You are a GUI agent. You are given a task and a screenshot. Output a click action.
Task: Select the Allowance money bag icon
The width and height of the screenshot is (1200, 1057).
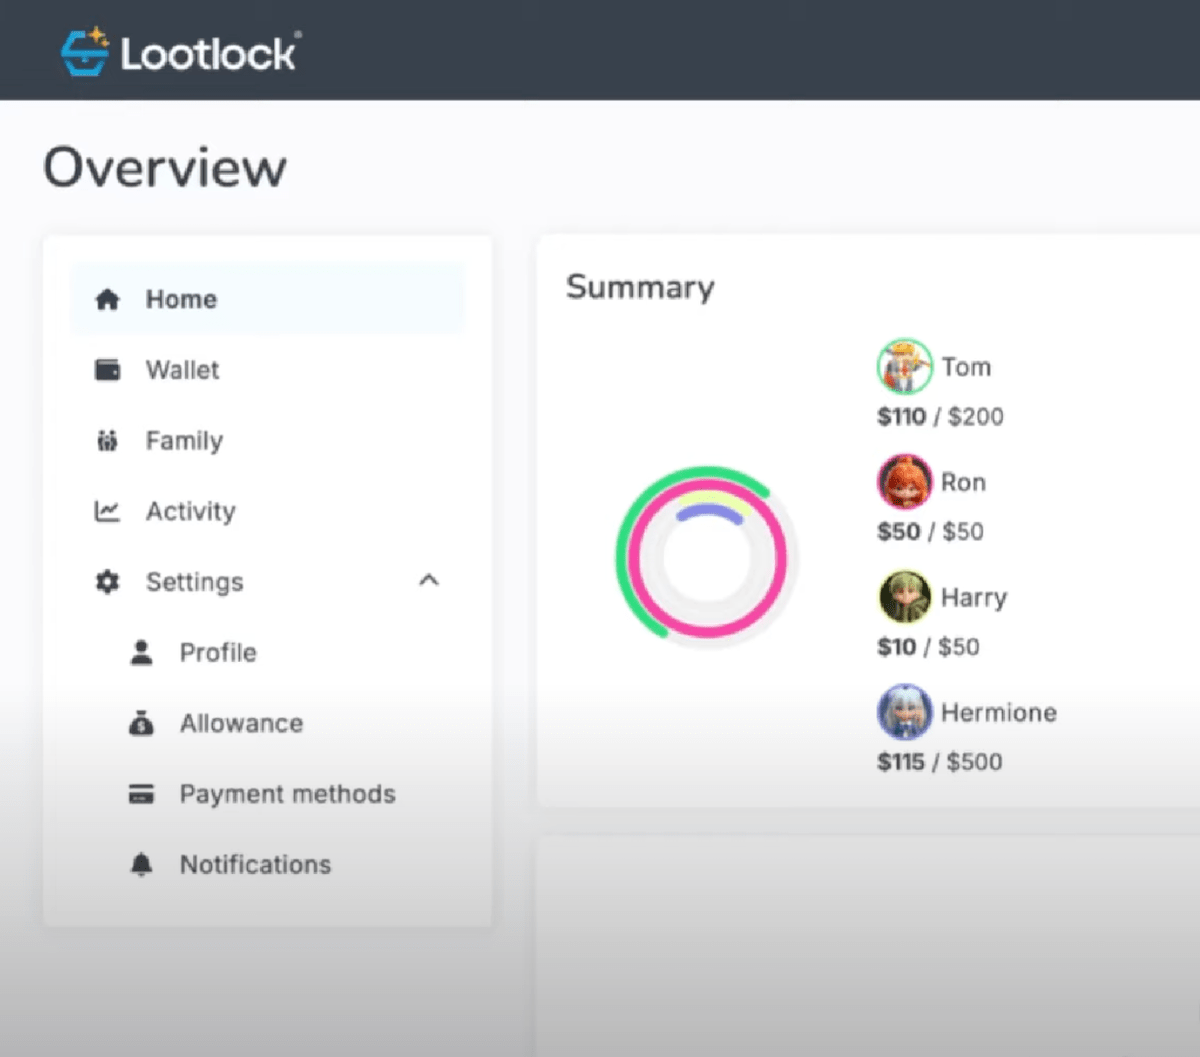click(x=142, y=723)
